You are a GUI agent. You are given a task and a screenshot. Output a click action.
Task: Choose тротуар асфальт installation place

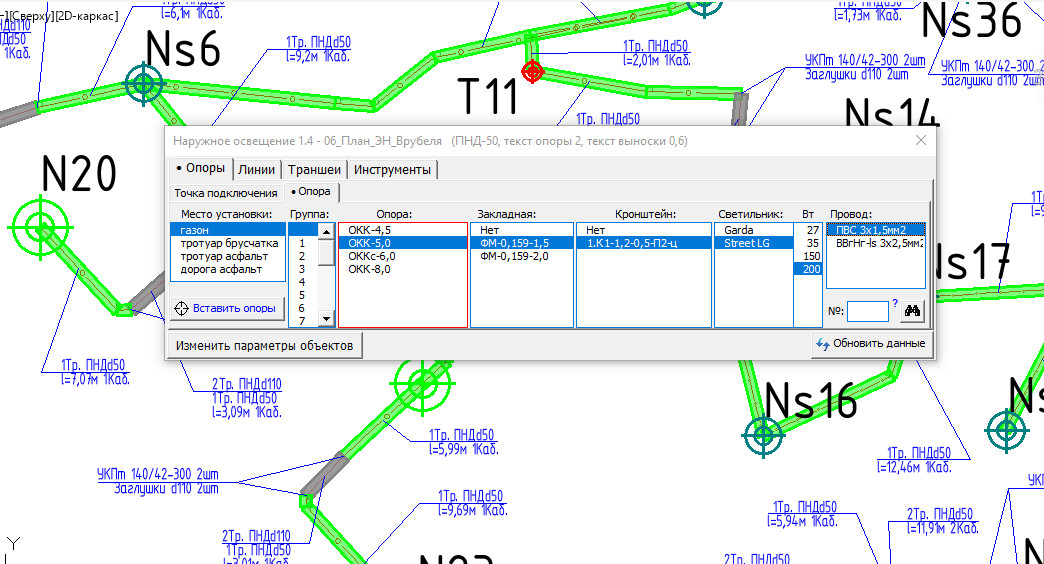228,256
